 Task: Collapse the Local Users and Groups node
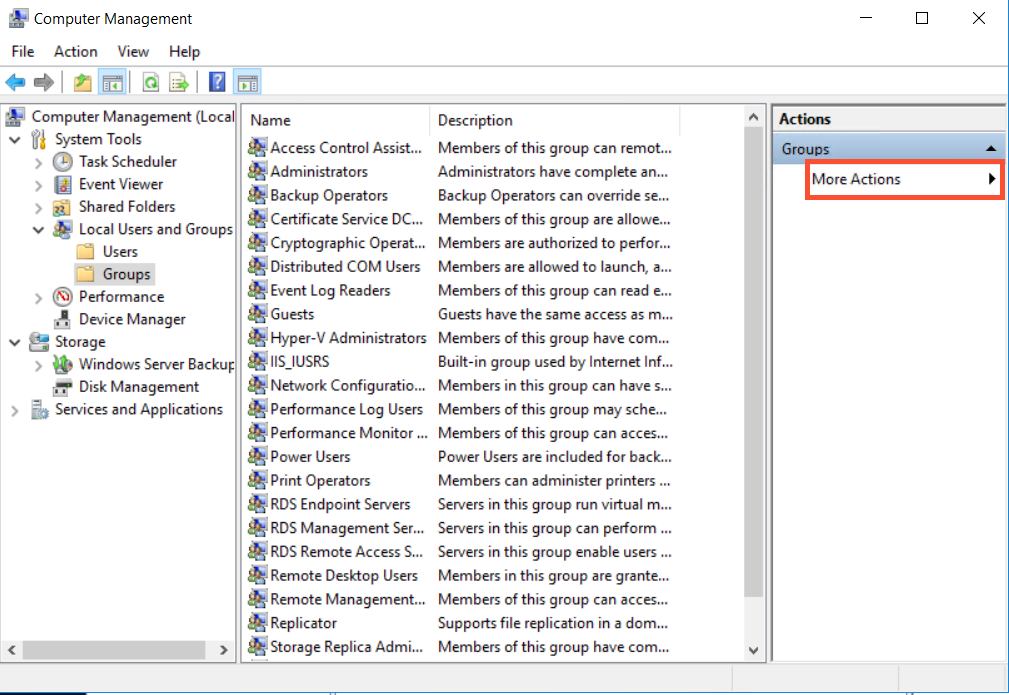39,230
